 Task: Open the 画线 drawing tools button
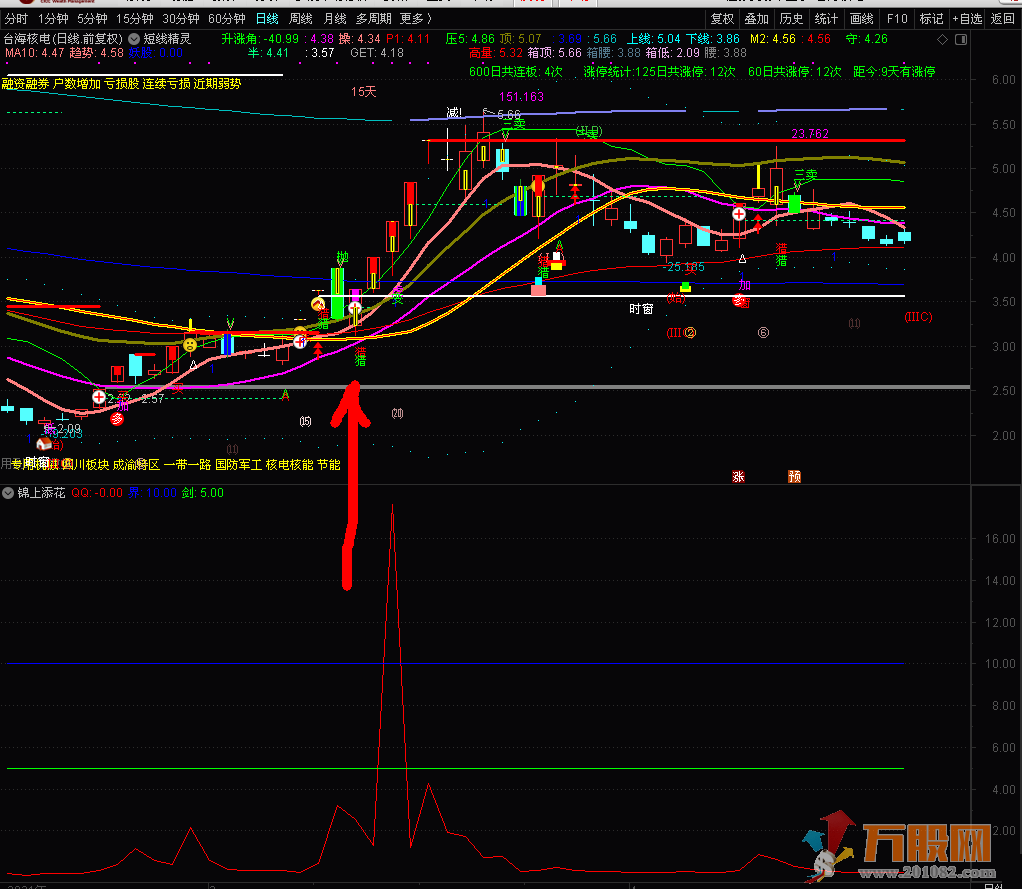click(860, 18)
